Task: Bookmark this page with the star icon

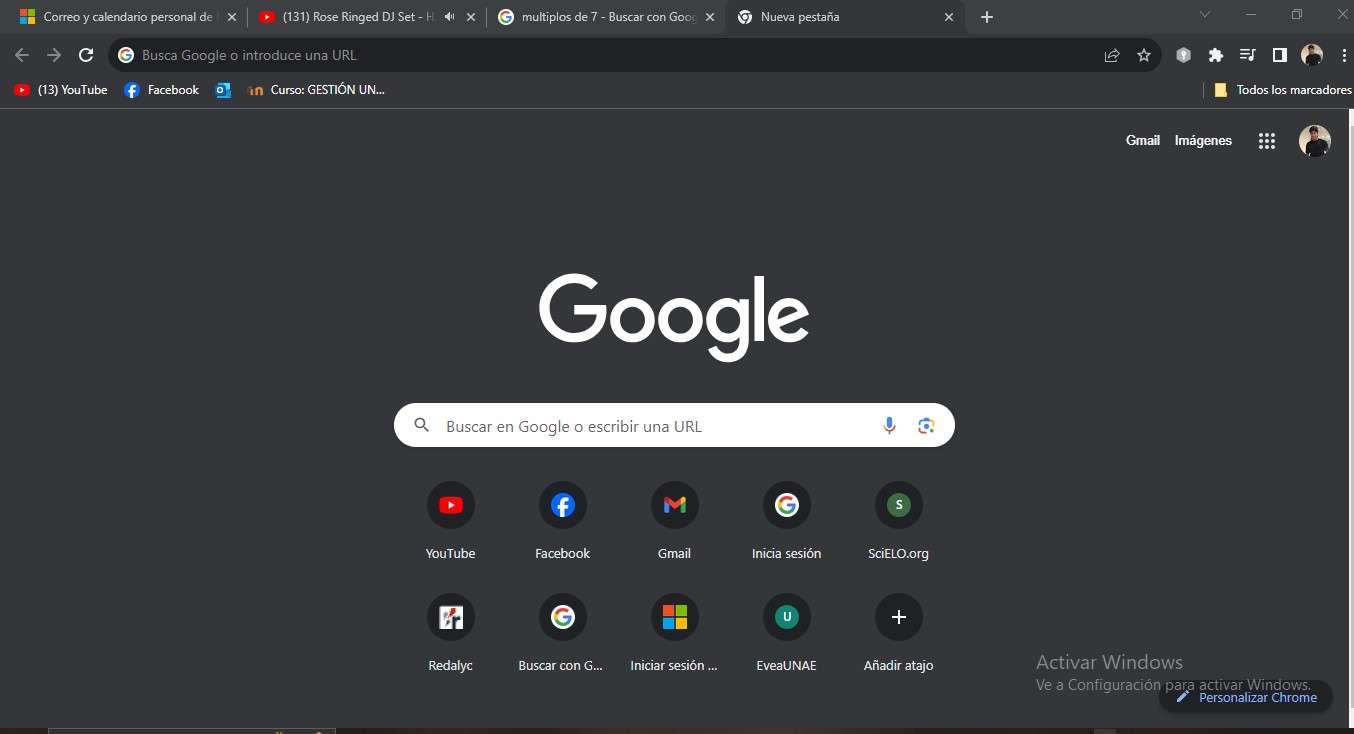Action: (x=1144, y=55)
